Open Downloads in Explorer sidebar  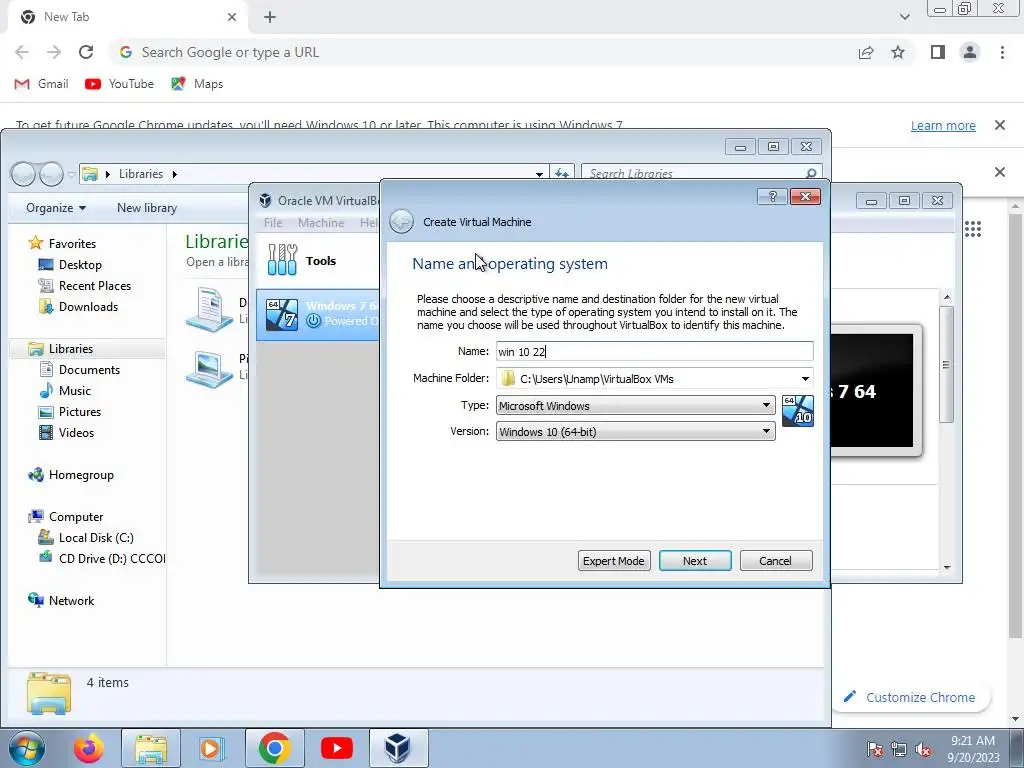pos(88,306)
